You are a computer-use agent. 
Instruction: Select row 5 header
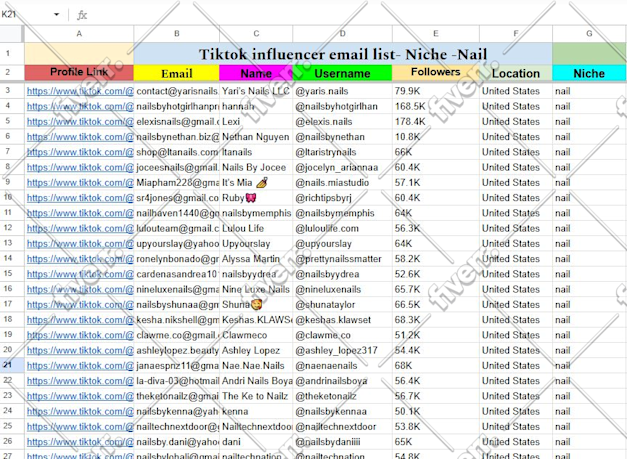[12, 121]
